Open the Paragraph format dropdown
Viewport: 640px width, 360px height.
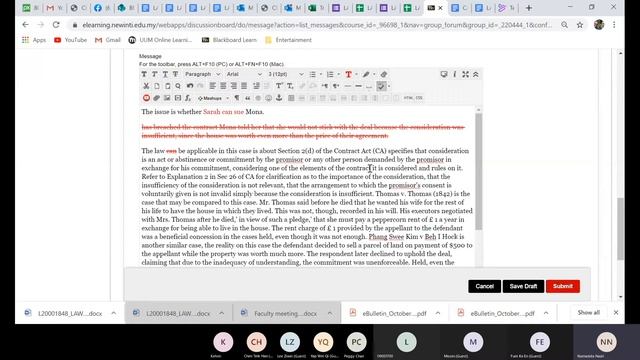click(x=202, y=74)
